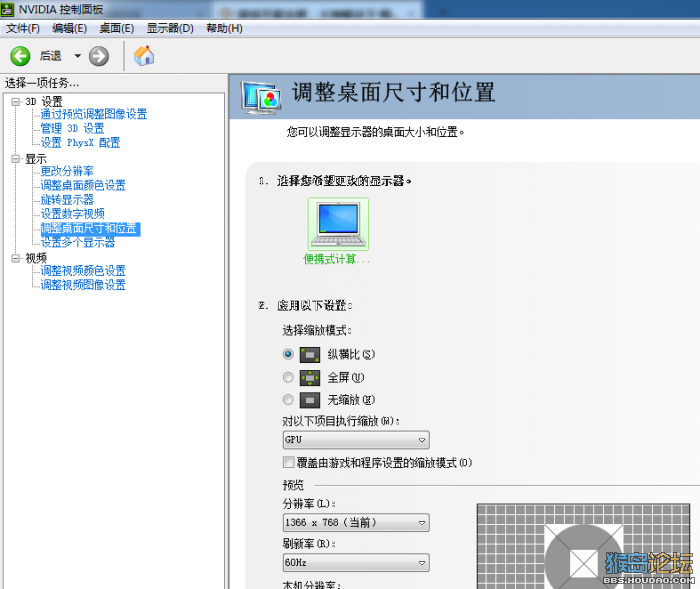Image resolution: width=700 pixels, height=589 pixels.
Task: Open 更改分辨率 link
Action: coord(67,171)
